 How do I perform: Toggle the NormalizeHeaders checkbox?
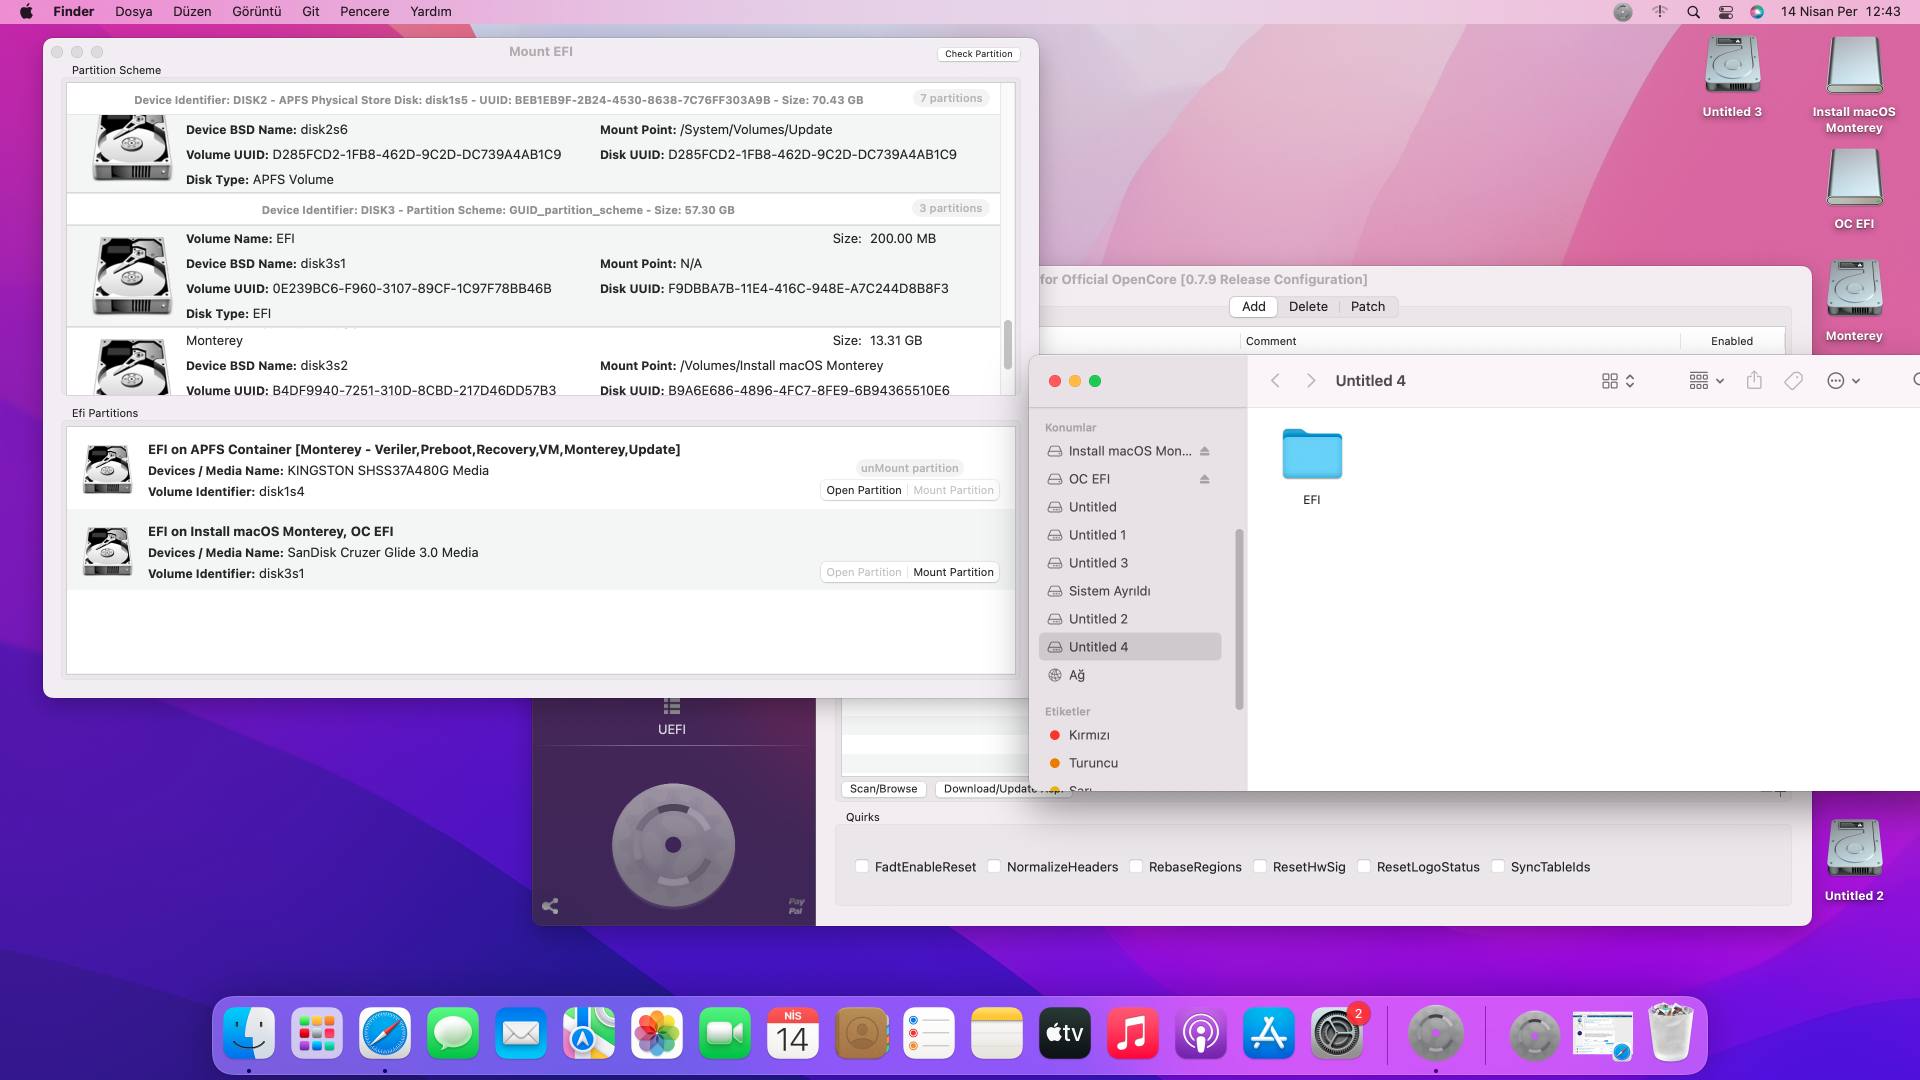(x=994, y=867)
